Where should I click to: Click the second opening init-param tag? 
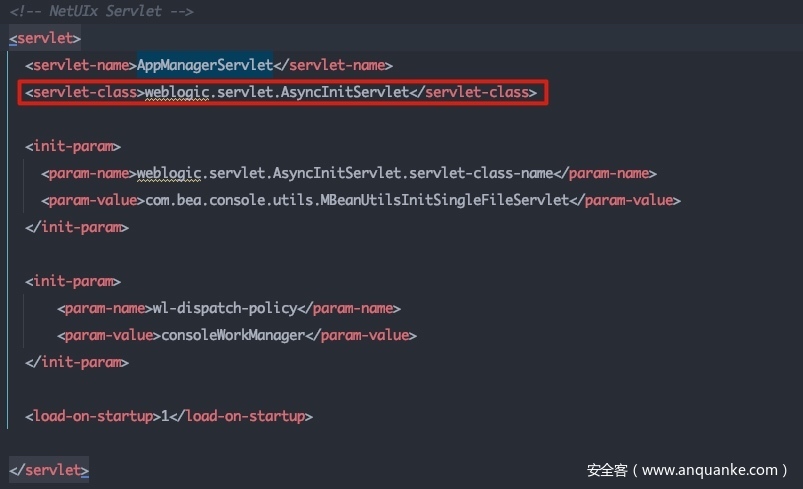pyautogui.click(x=73, y=281)
